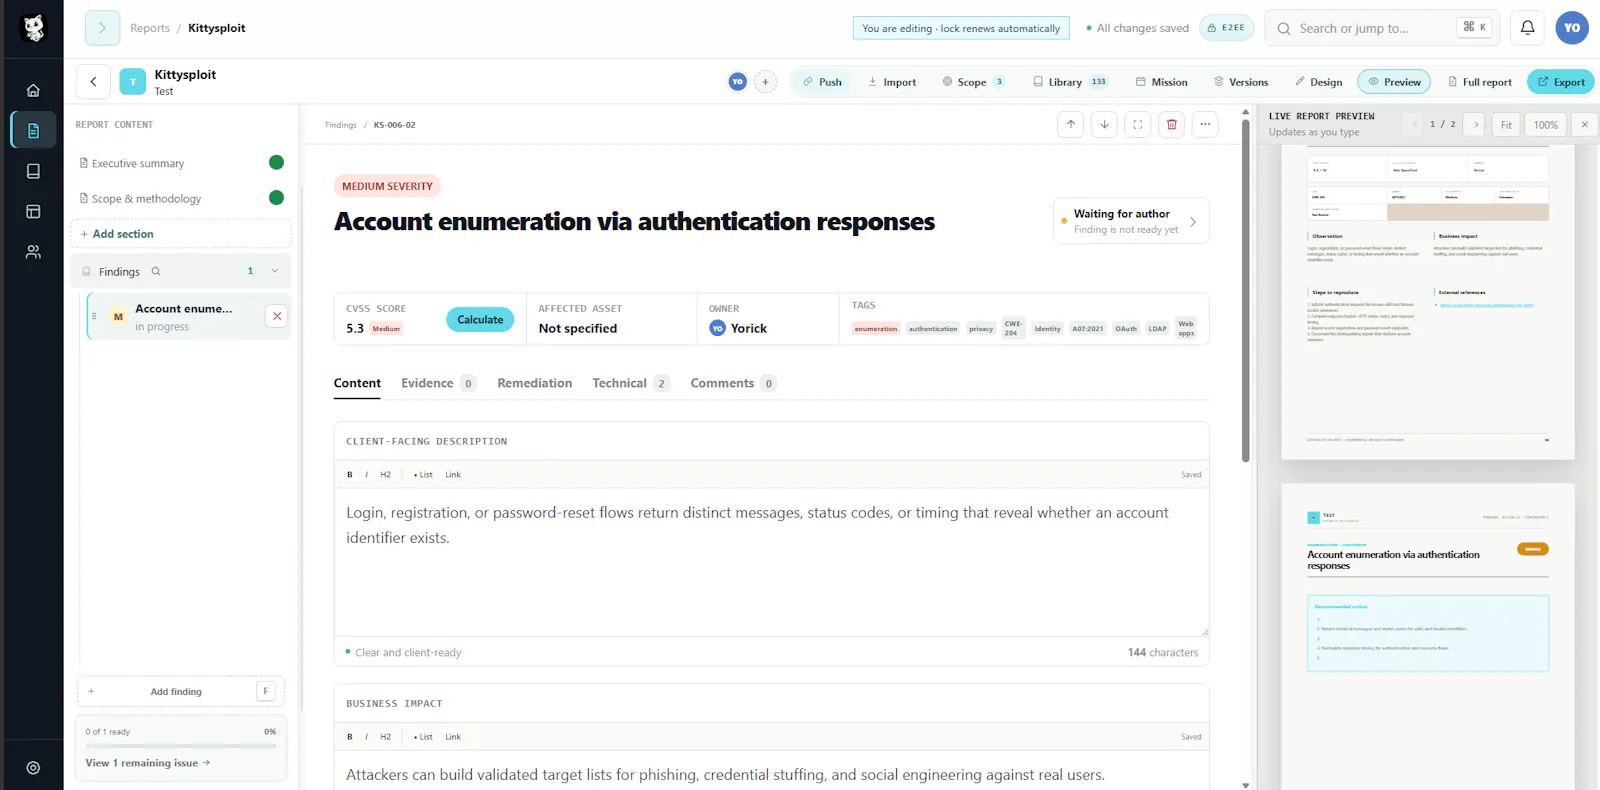Expand the finding editor to fullscreen
Viewport: 1600px width, 790px height.
point(1138,125)
